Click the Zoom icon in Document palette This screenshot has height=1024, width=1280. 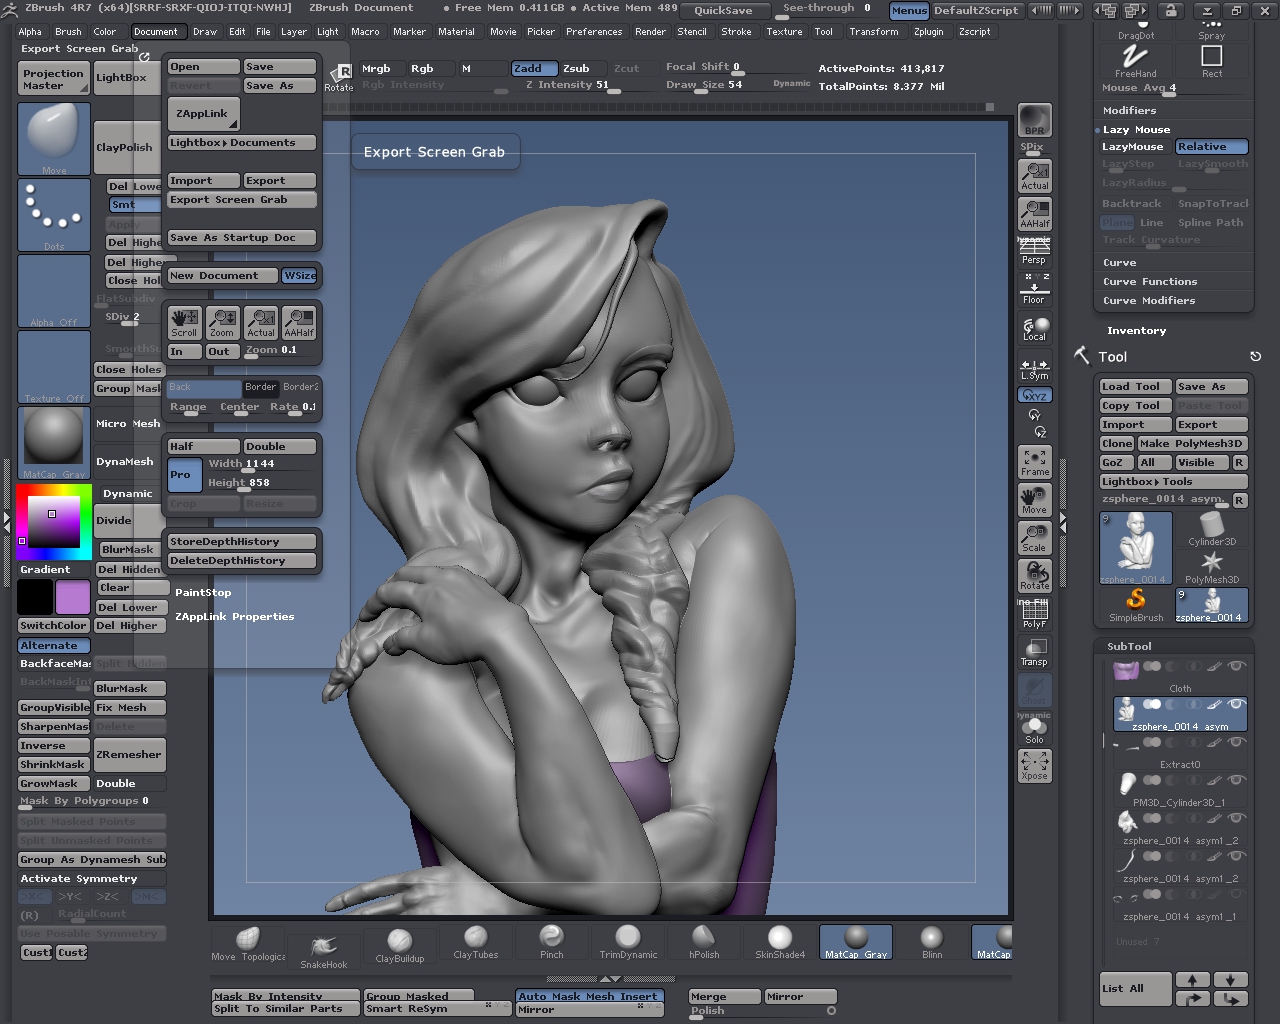[x=222, y=323]
